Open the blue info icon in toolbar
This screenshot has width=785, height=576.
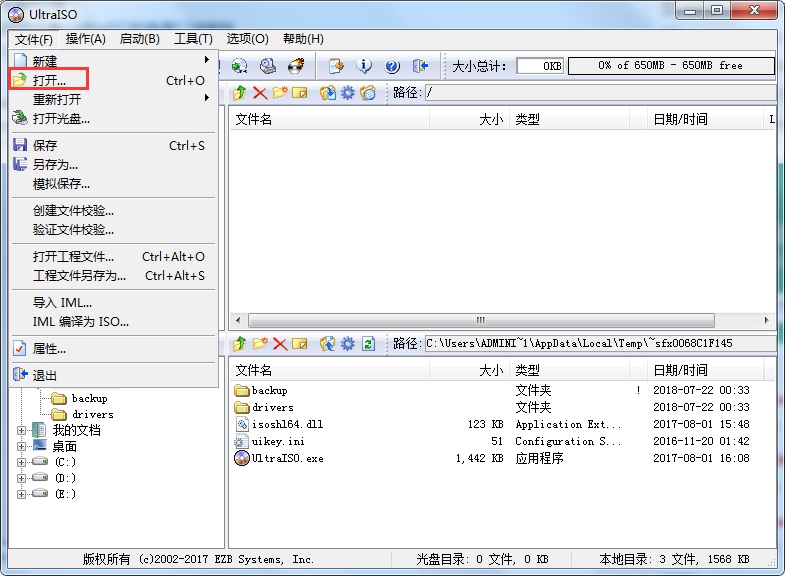point(364,66)
